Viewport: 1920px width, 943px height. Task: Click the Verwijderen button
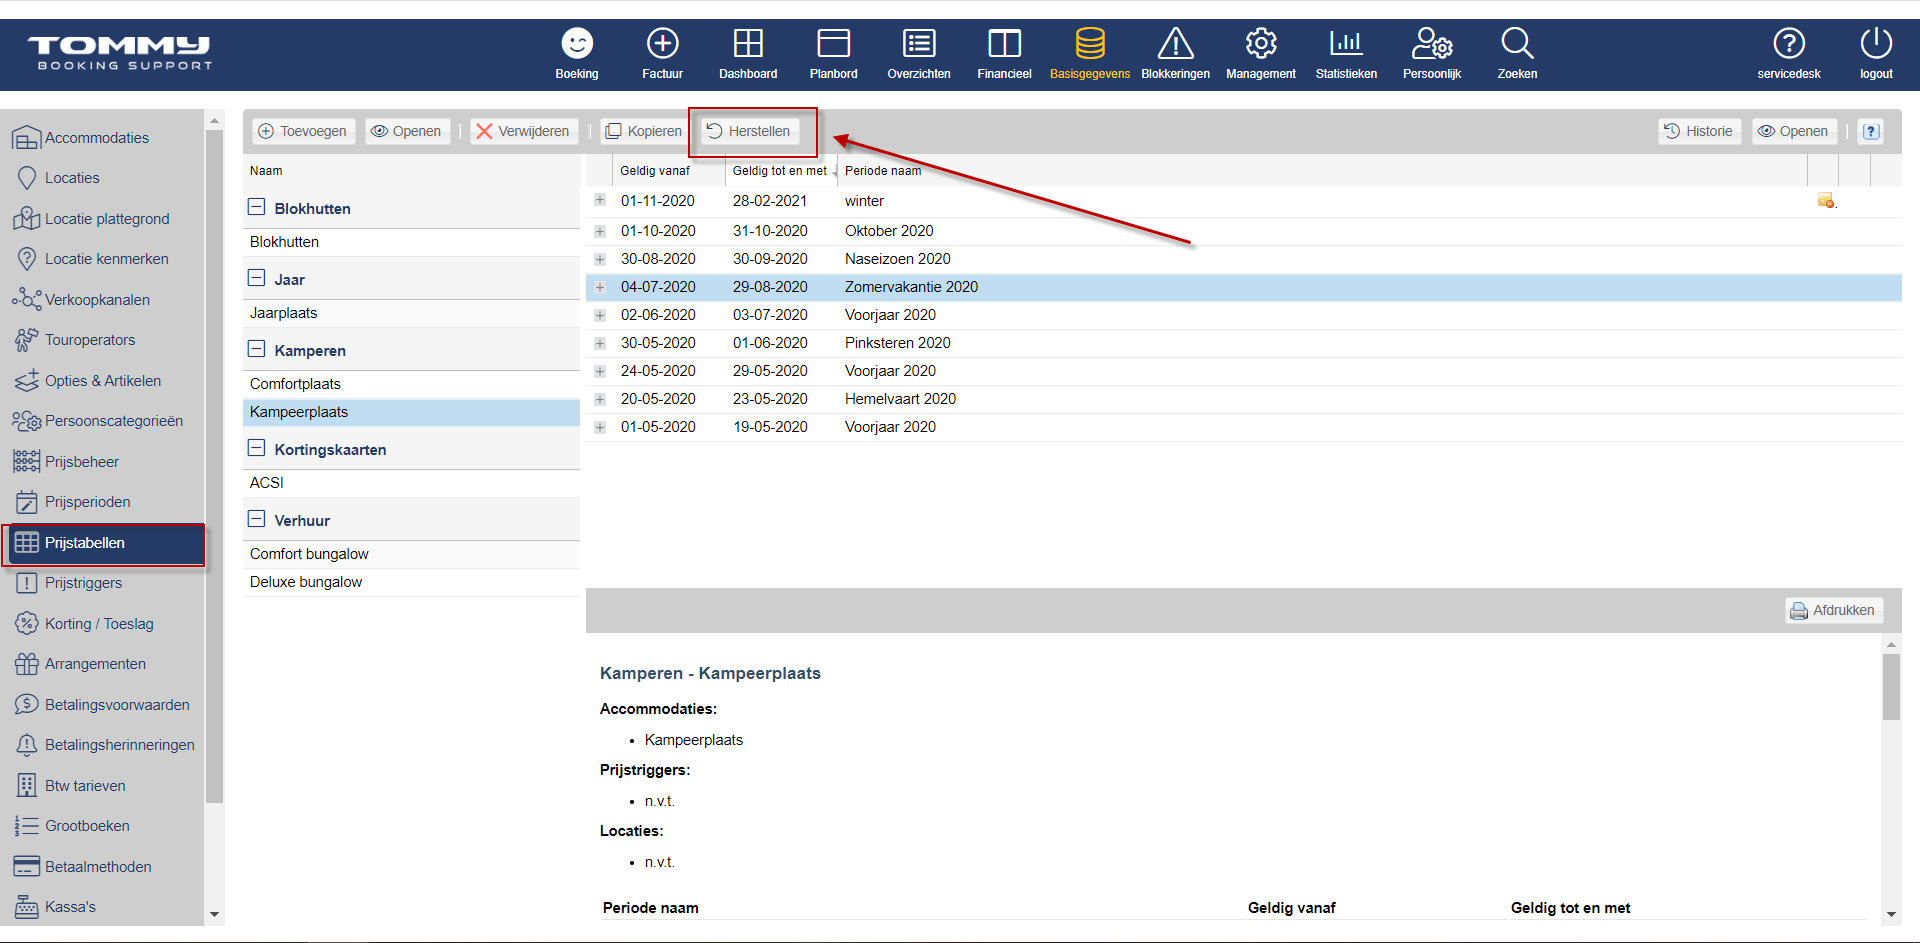pos(523,131)
